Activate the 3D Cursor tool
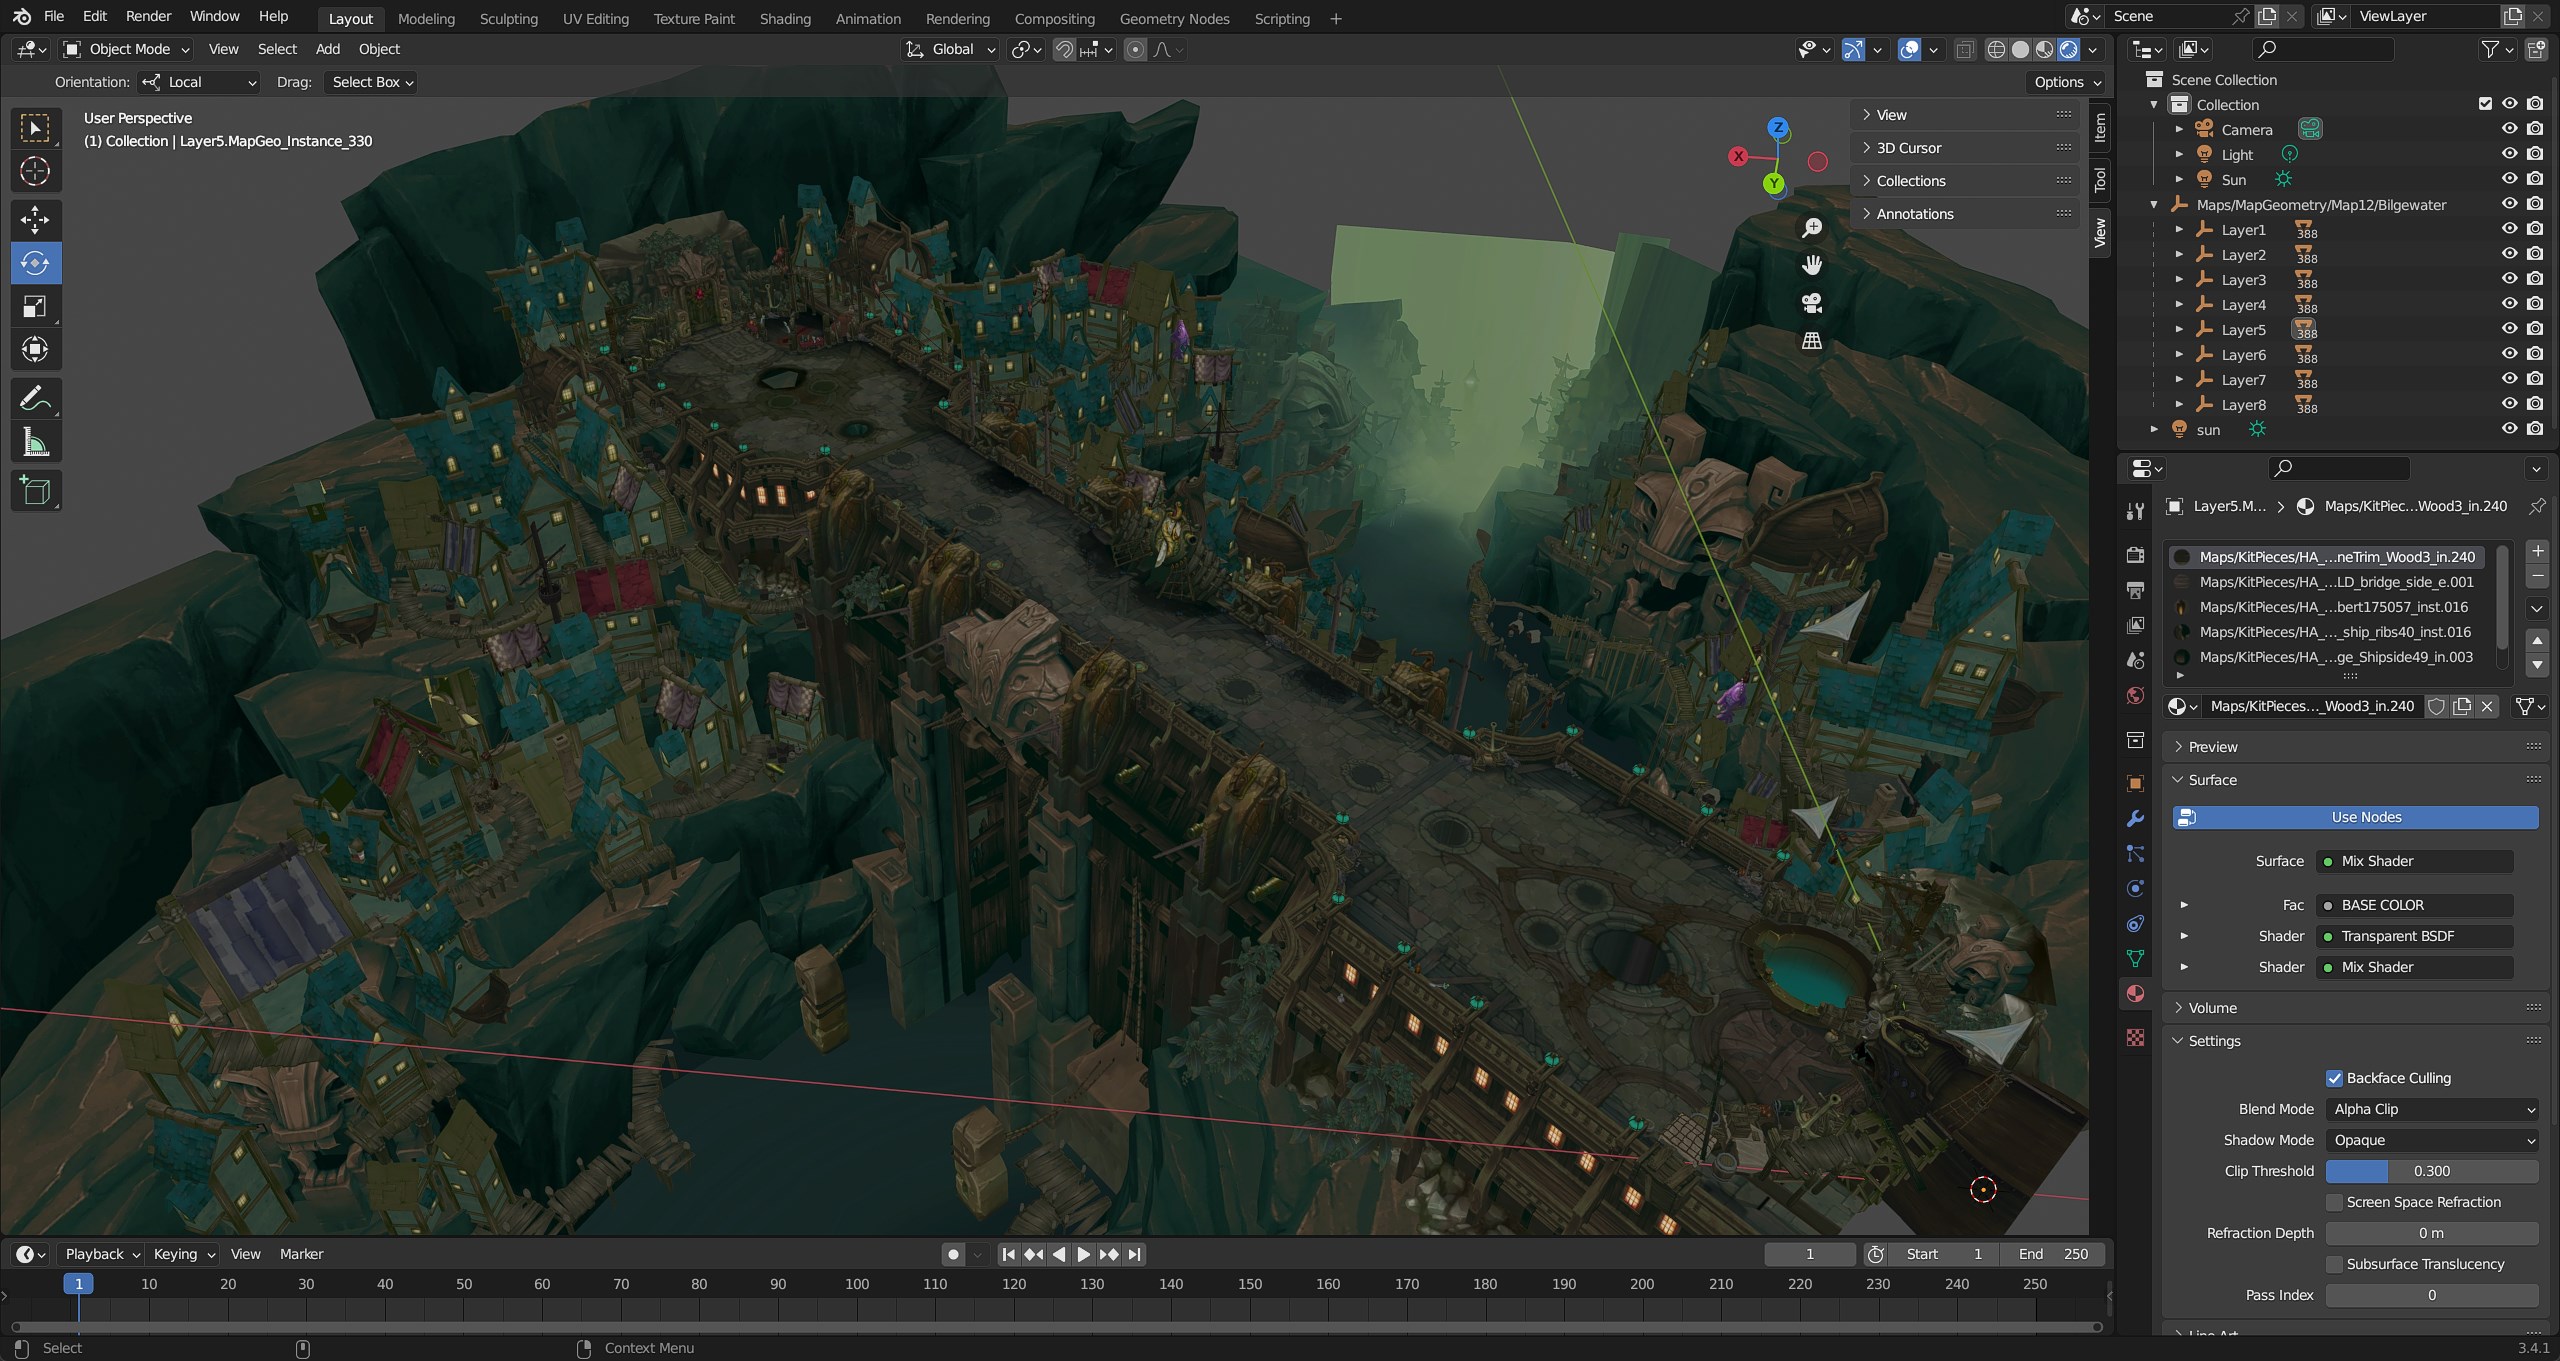Image resolution: width=2560 pixels, height=1361 pixels. tap(35, 172)
